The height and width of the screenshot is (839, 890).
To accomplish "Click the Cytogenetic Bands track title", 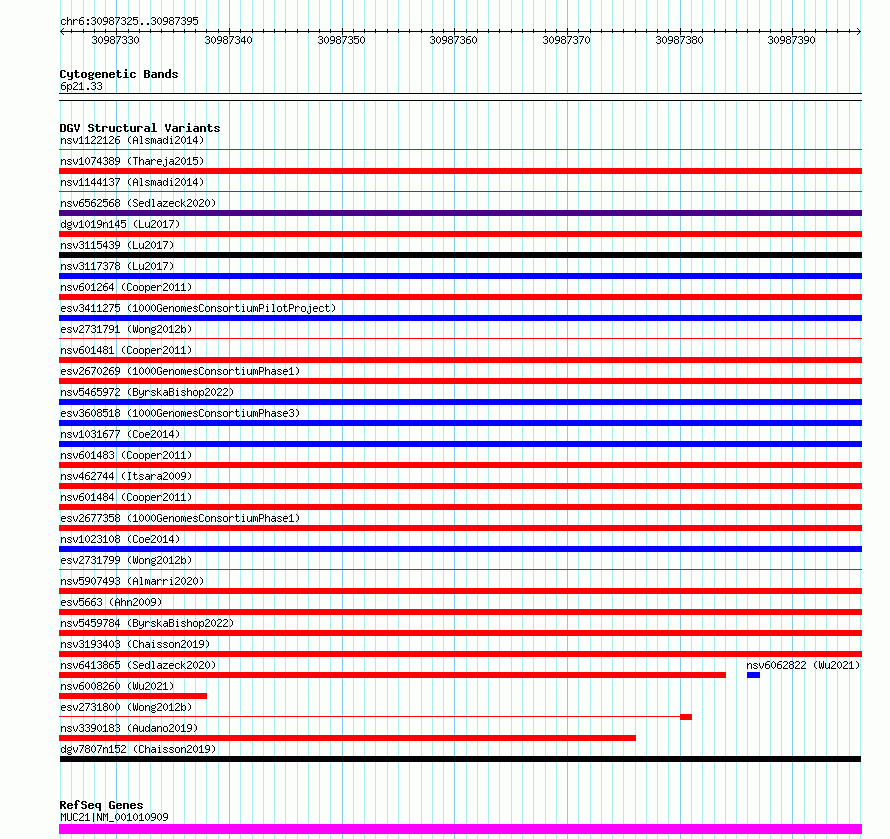I will (119, 74).
